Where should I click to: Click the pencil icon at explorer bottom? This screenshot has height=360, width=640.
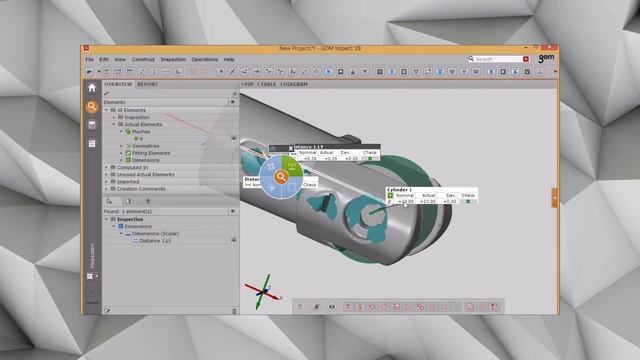(x=107, y=311)
